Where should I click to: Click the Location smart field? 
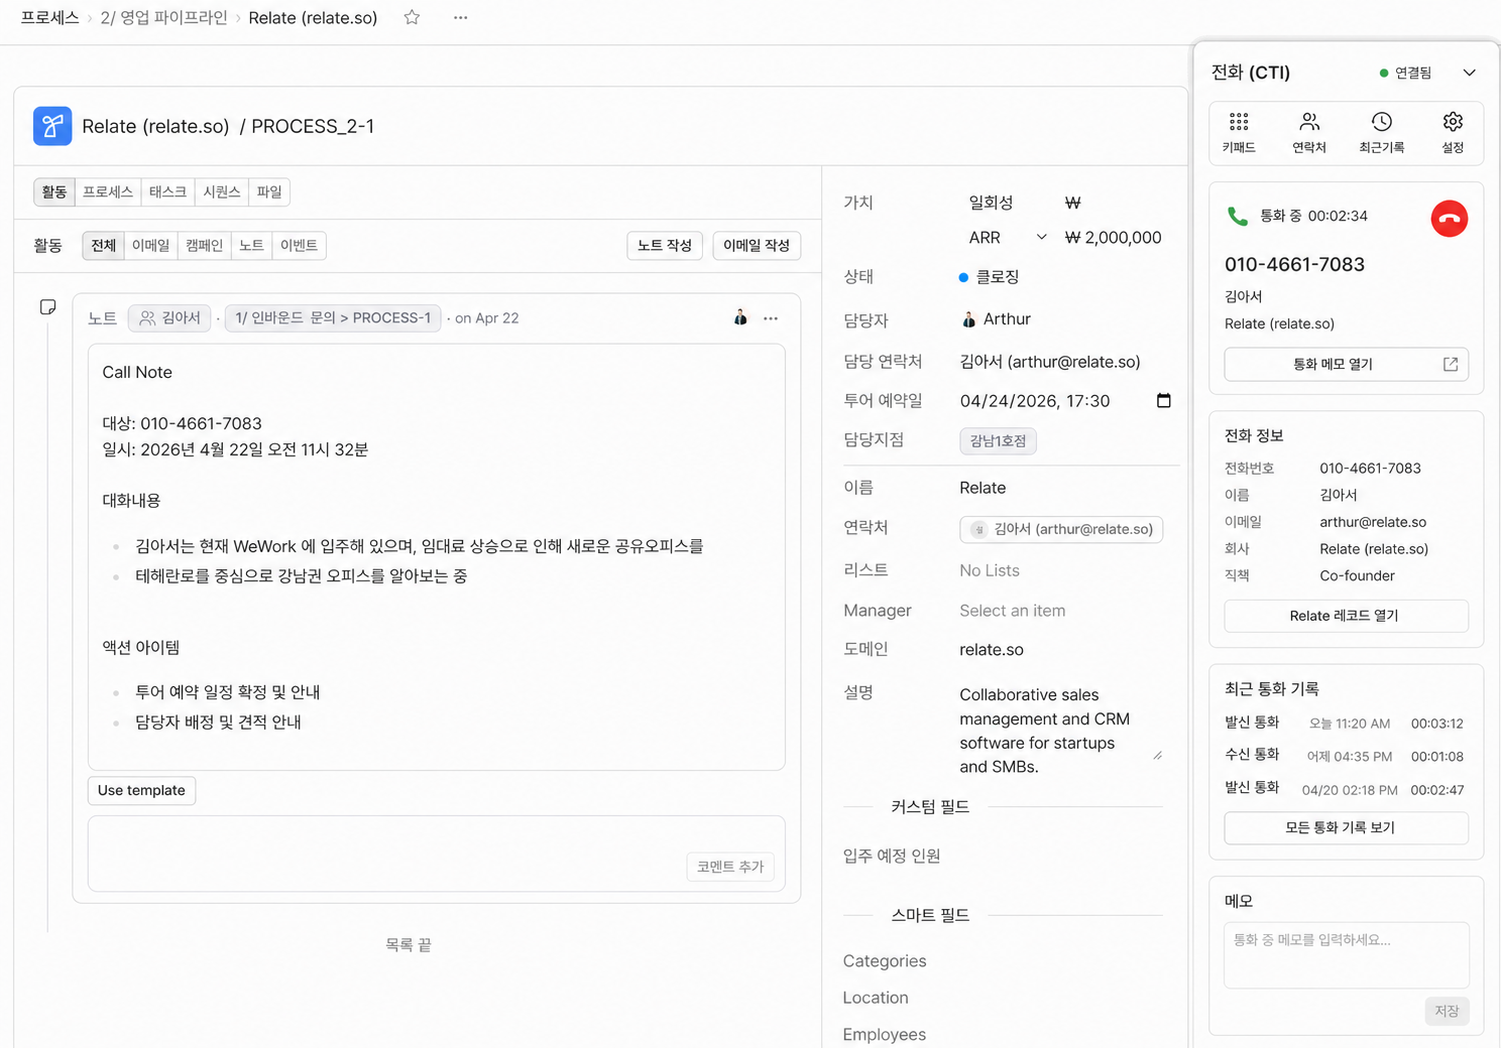(x=876, y=998)
